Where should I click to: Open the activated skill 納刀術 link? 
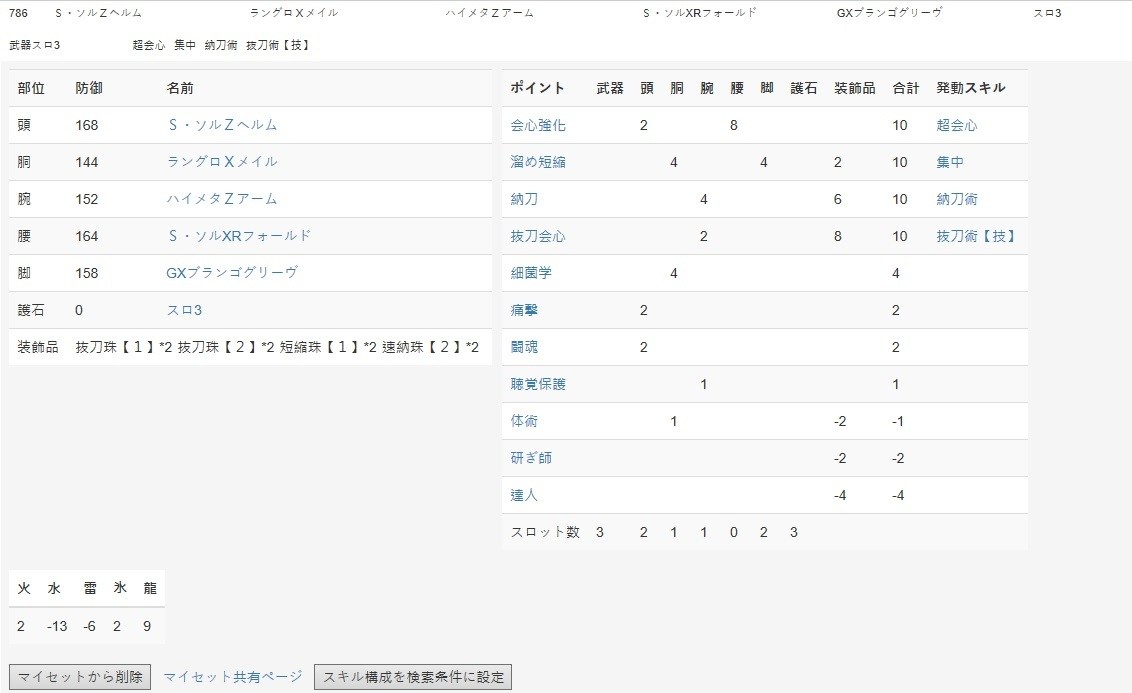tap(957, 199)
